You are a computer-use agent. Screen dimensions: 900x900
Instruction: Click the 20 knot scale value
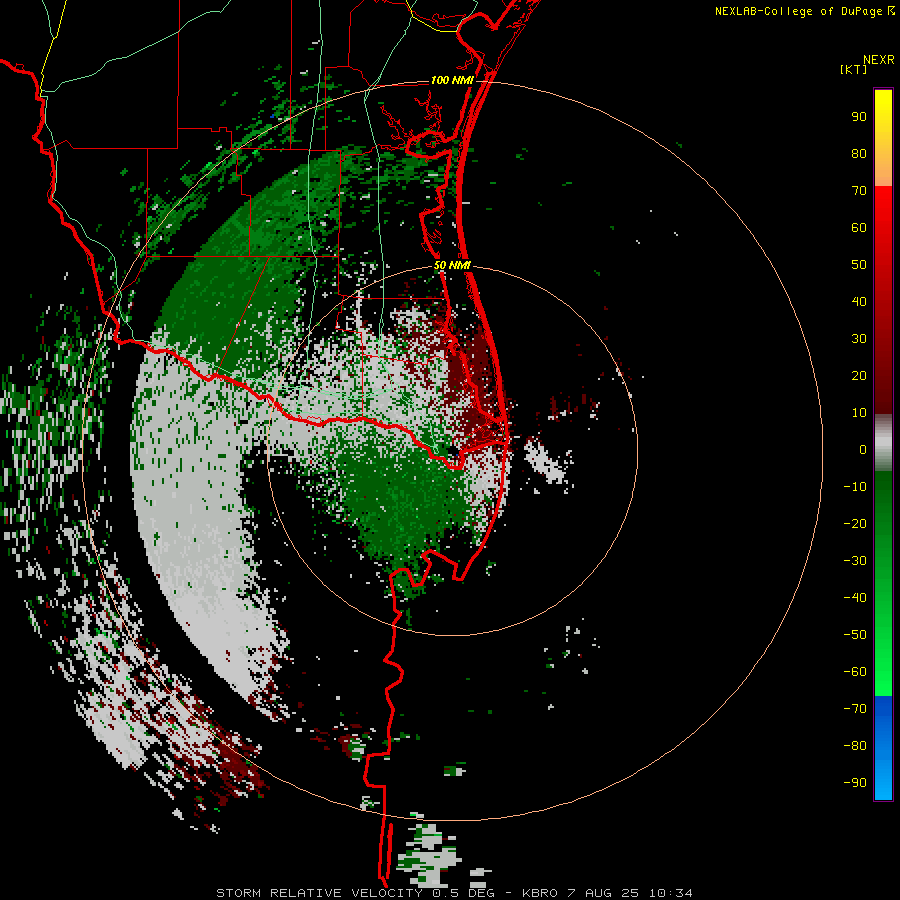(x=859, y=376)
